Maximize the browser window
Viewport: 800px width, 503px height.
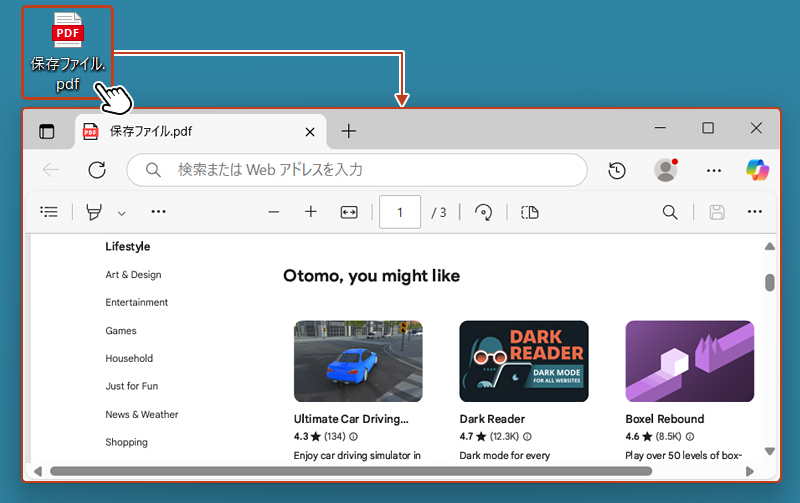tap(708, 128)
